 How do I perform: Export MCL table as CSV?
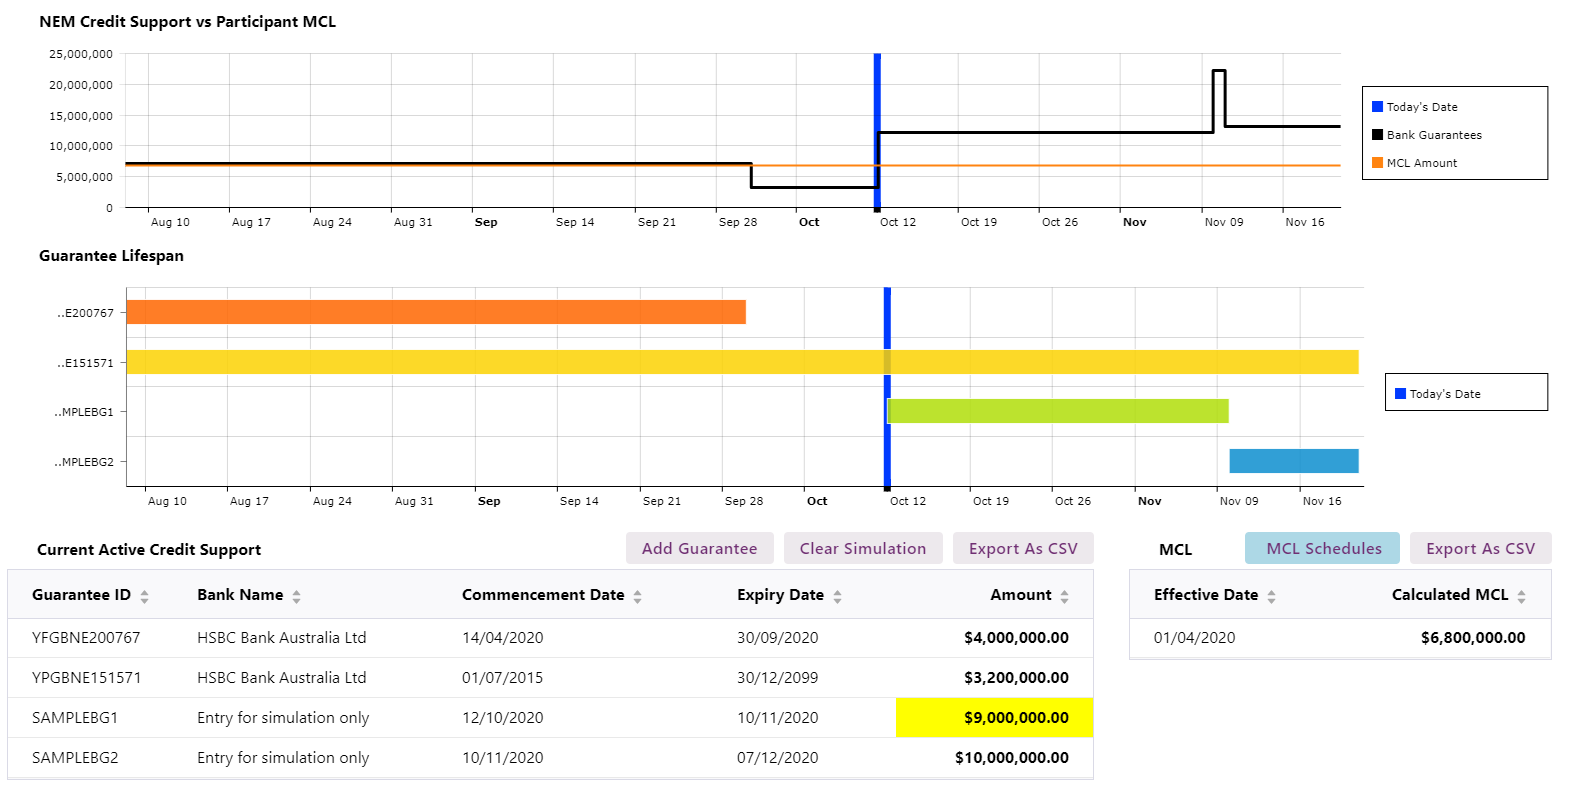(1479, 548)
